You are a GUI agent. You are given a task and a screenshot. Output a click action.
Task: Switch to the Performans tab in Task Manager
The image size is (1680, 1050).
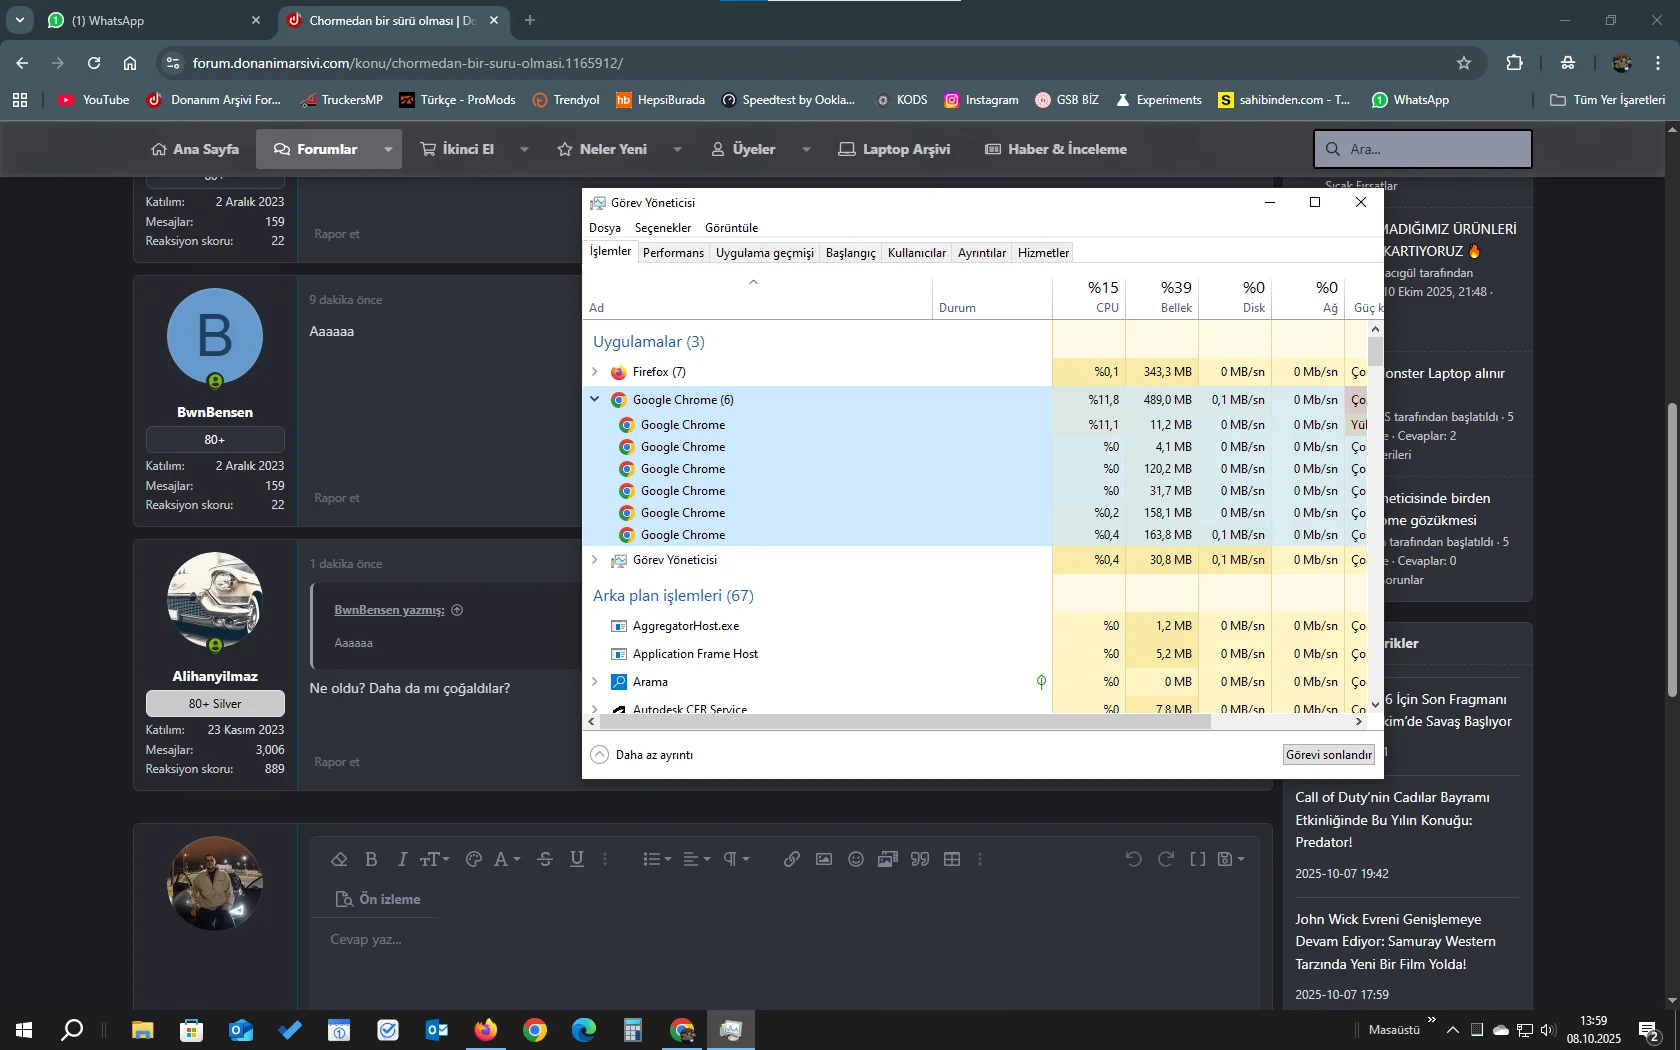(x=673, y=253)
